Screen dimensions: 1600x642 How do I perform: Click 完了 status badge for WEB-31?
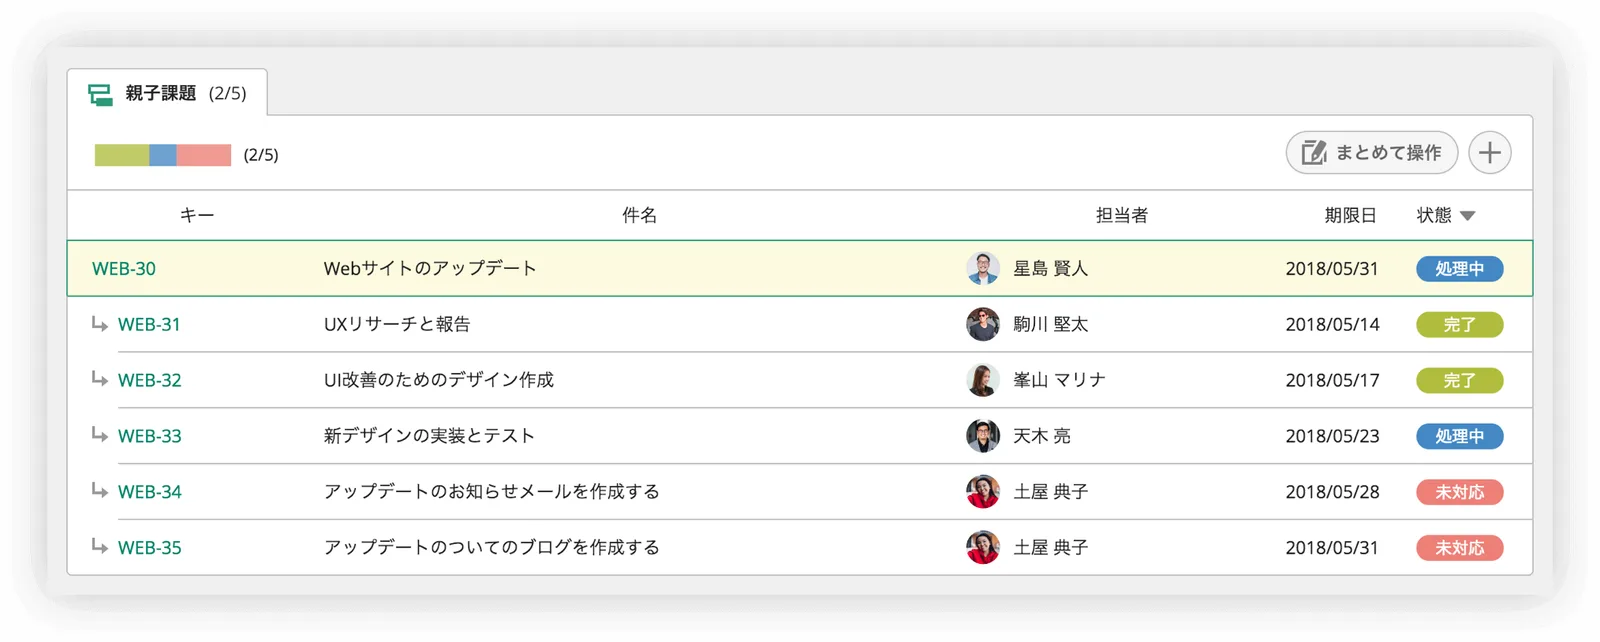(x=1459, y=325)
